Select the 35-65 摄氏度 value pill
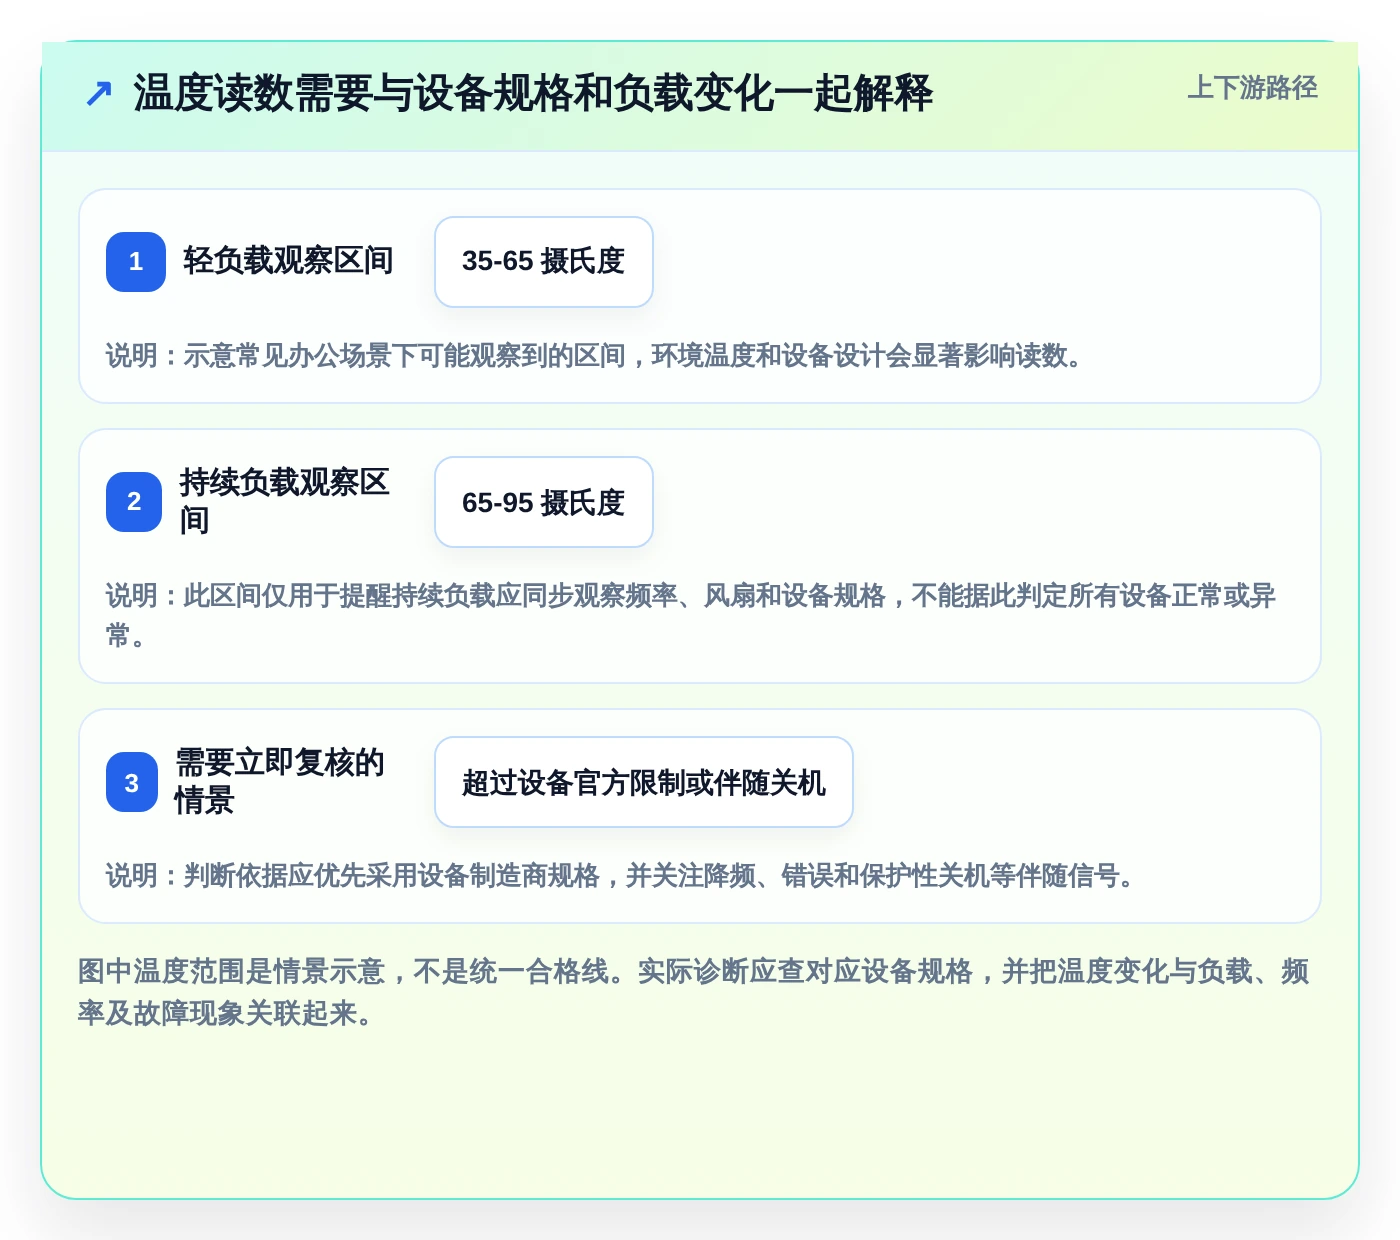Screen dimensions: 1400x1240 [544, 262]
